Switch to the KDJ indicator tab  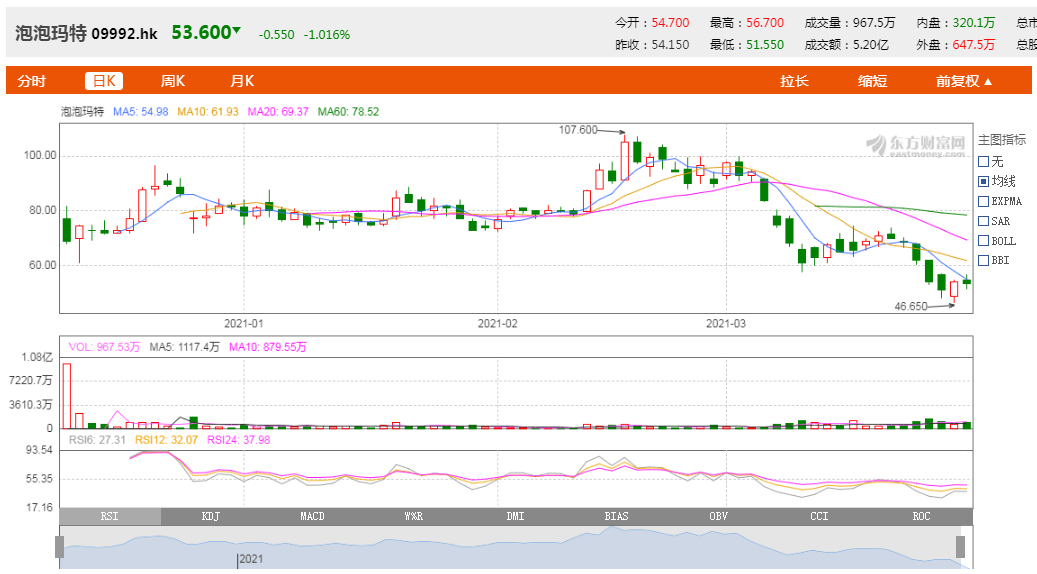(x=211, y=516)
